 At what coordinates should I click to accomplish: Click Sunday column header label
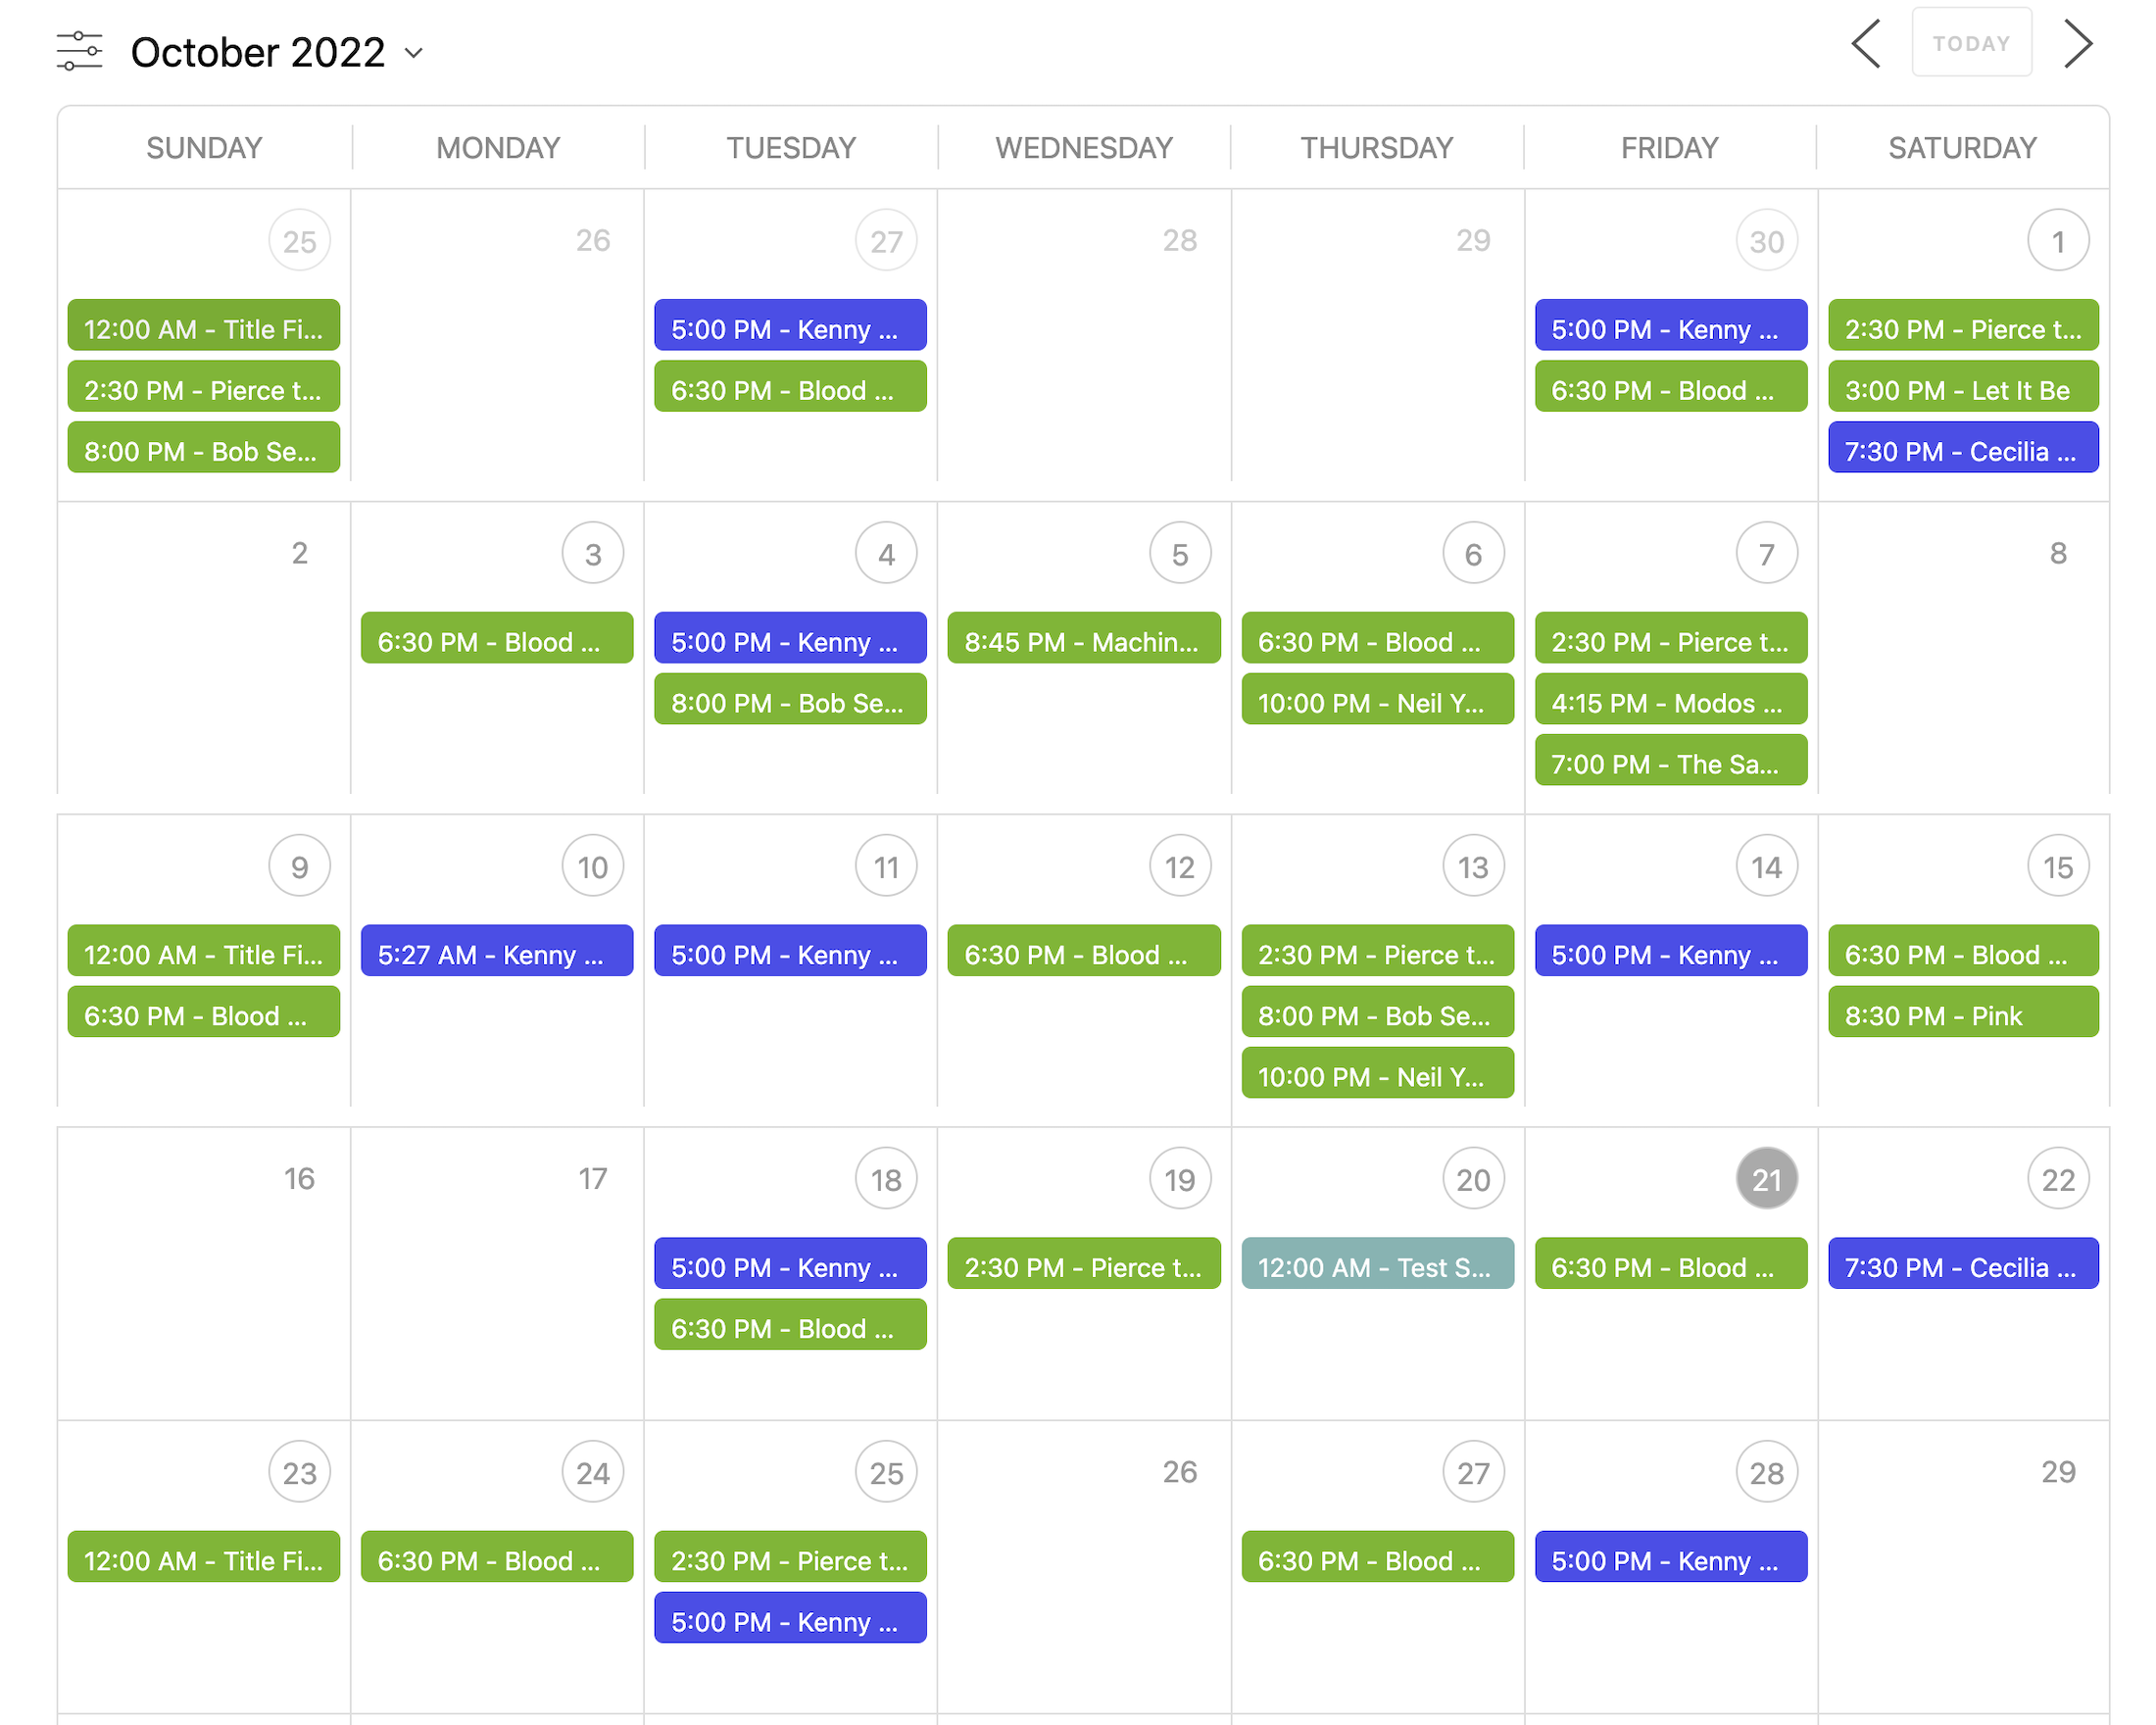click(203, 148)
